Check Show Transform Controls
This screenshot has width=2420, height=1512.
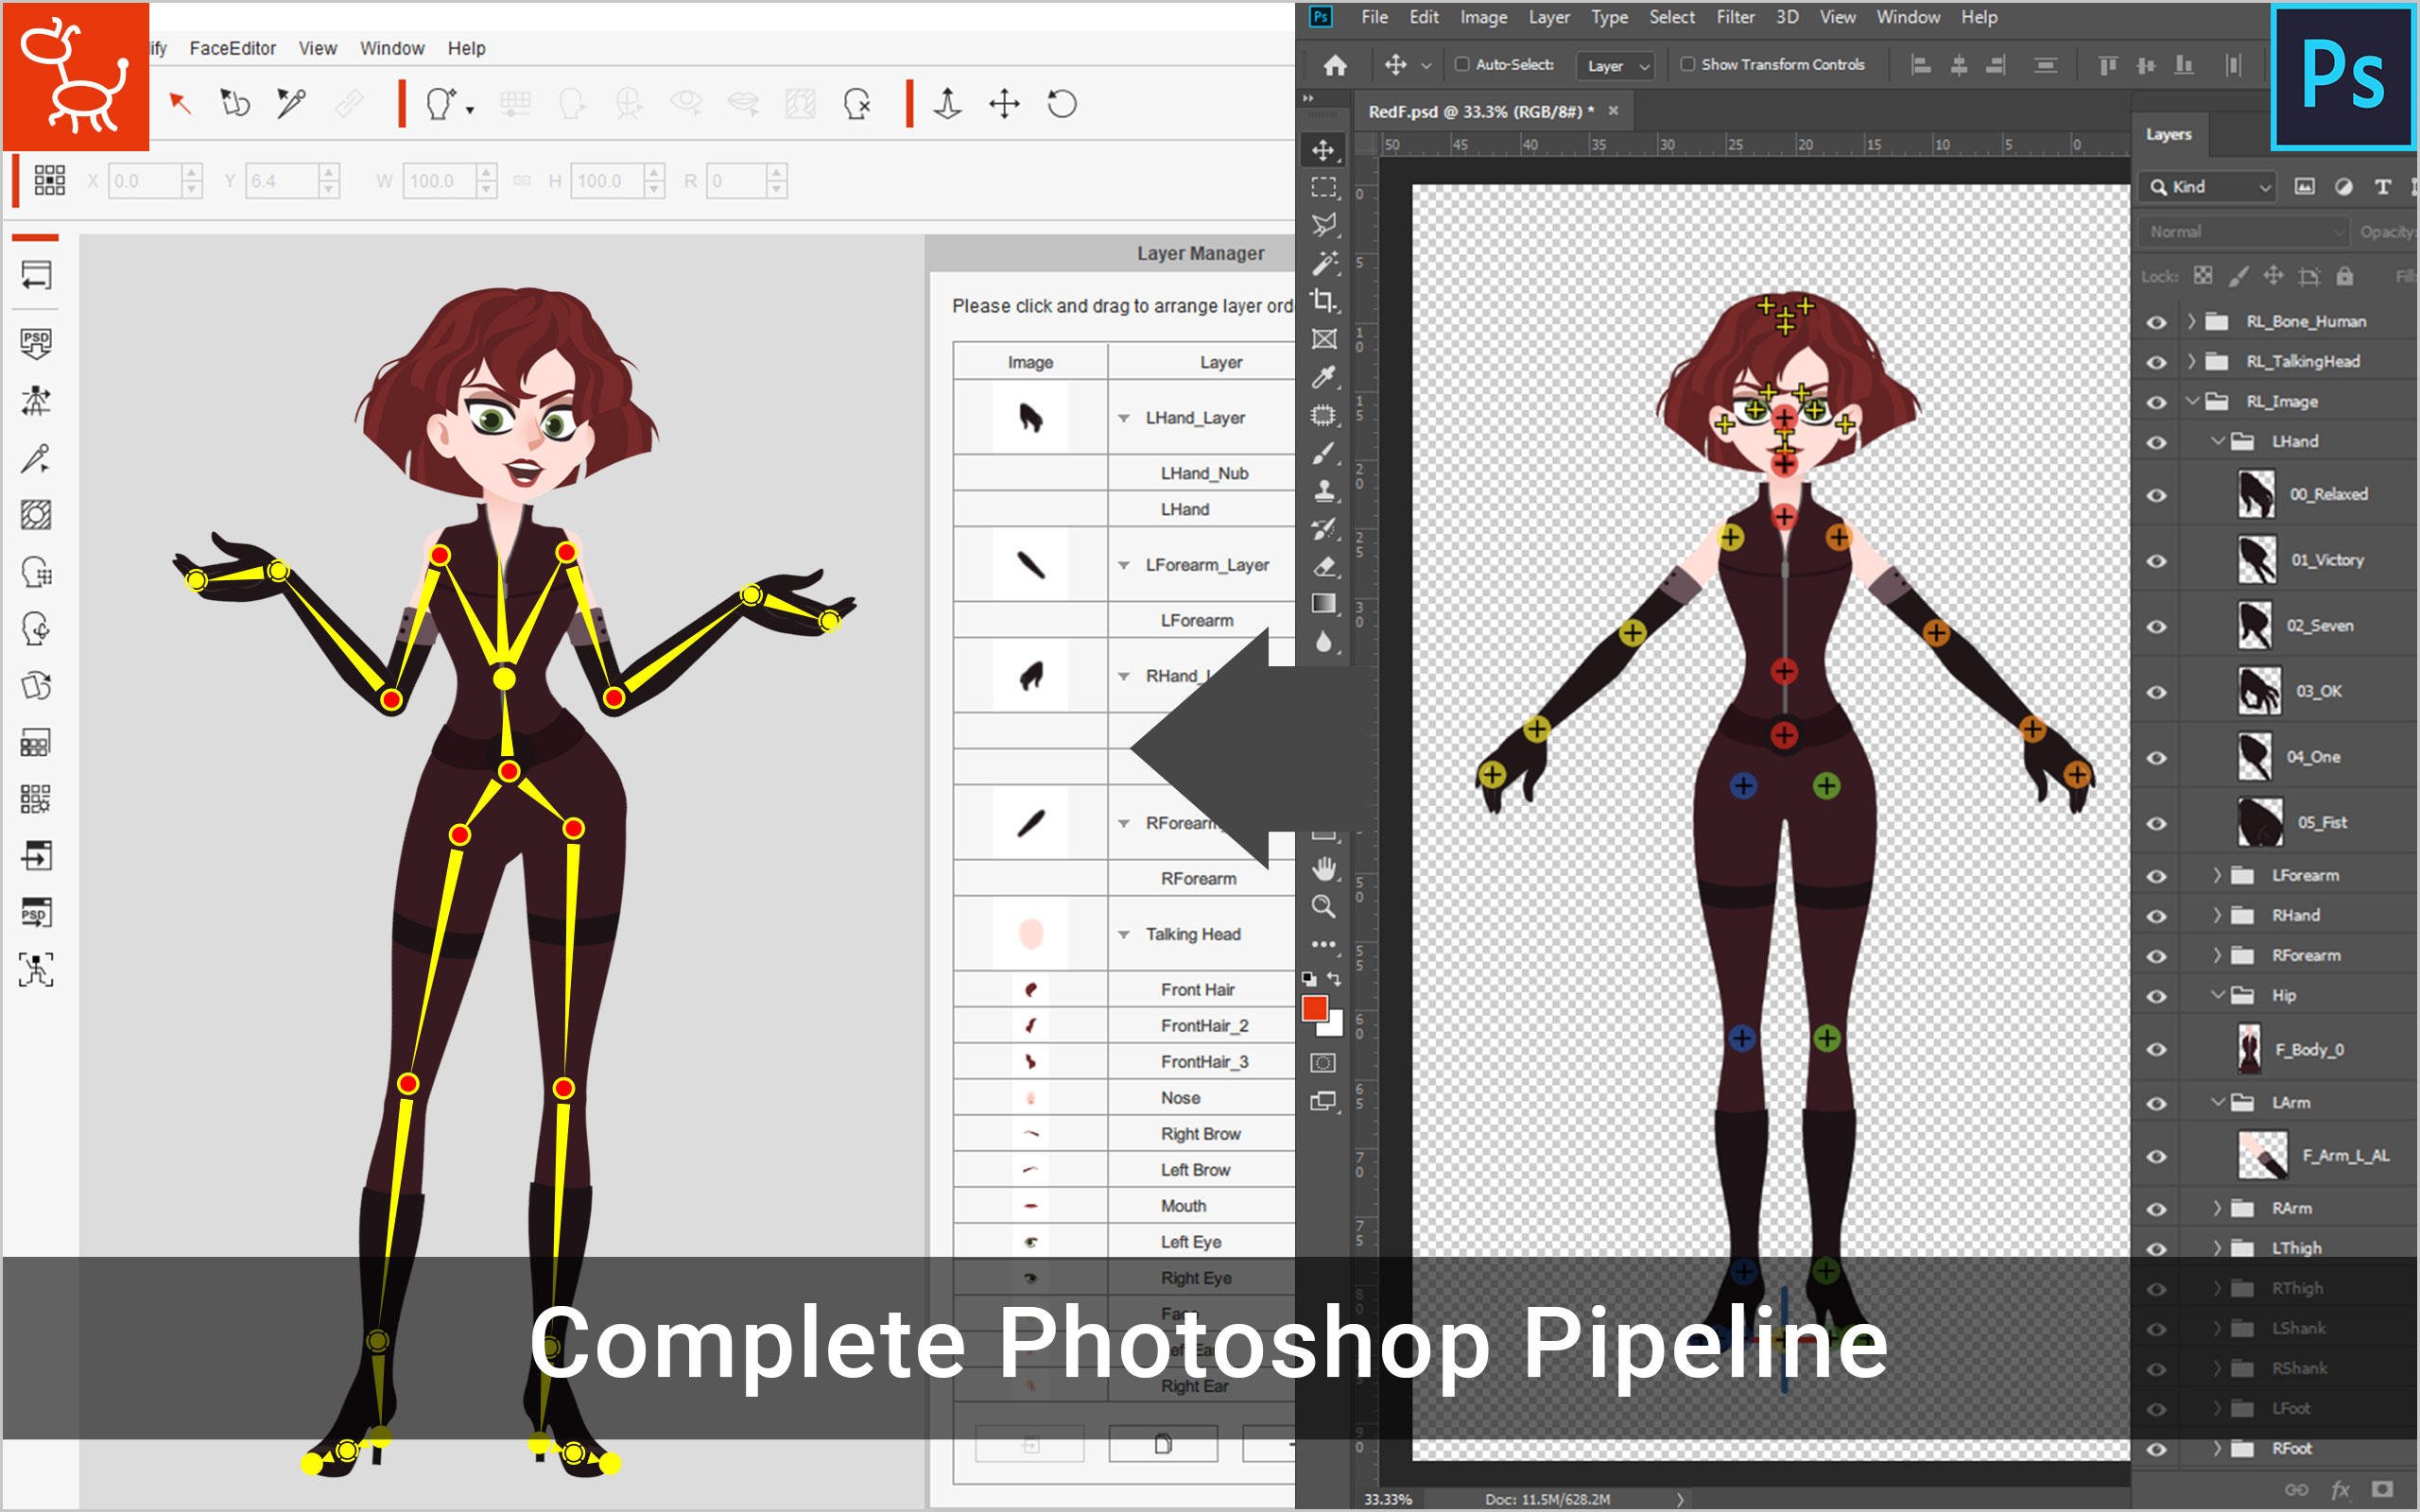click(x=1690, y=63)
